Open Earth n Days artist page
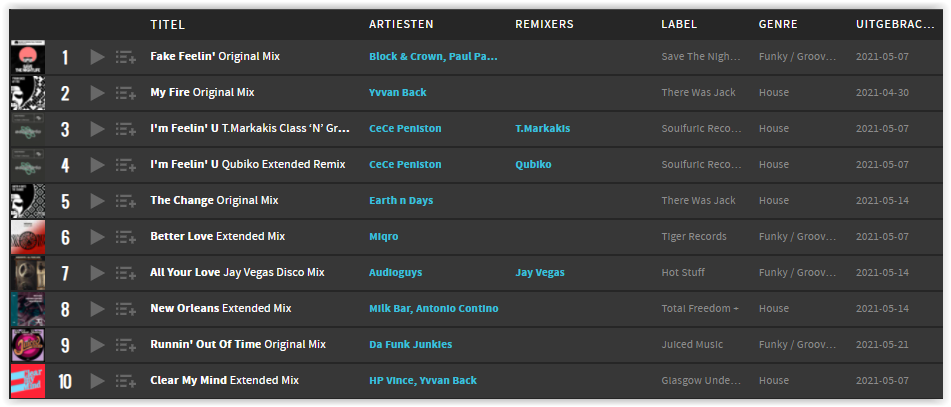This screenshot has height=407, width=951. tap(401, 201)
